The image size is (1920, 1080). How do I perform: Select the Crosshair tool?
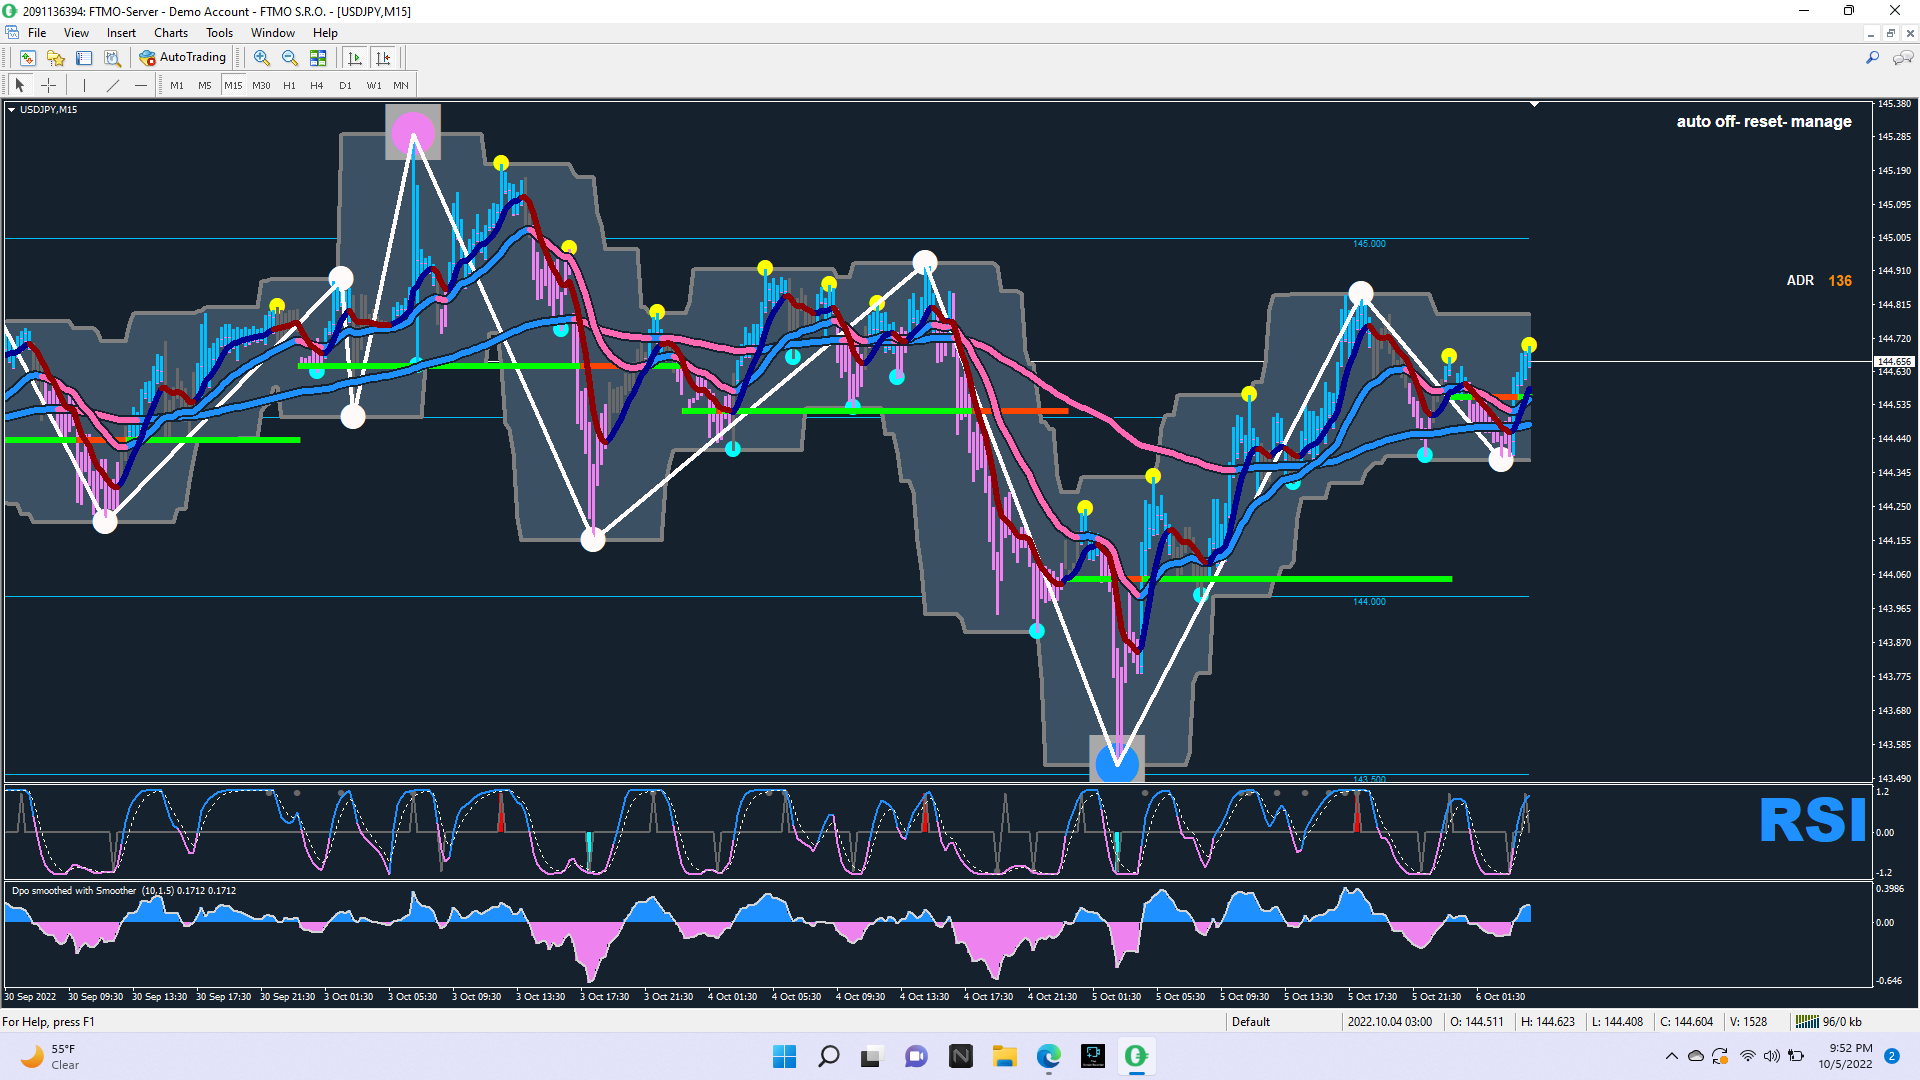click(48, 85)
